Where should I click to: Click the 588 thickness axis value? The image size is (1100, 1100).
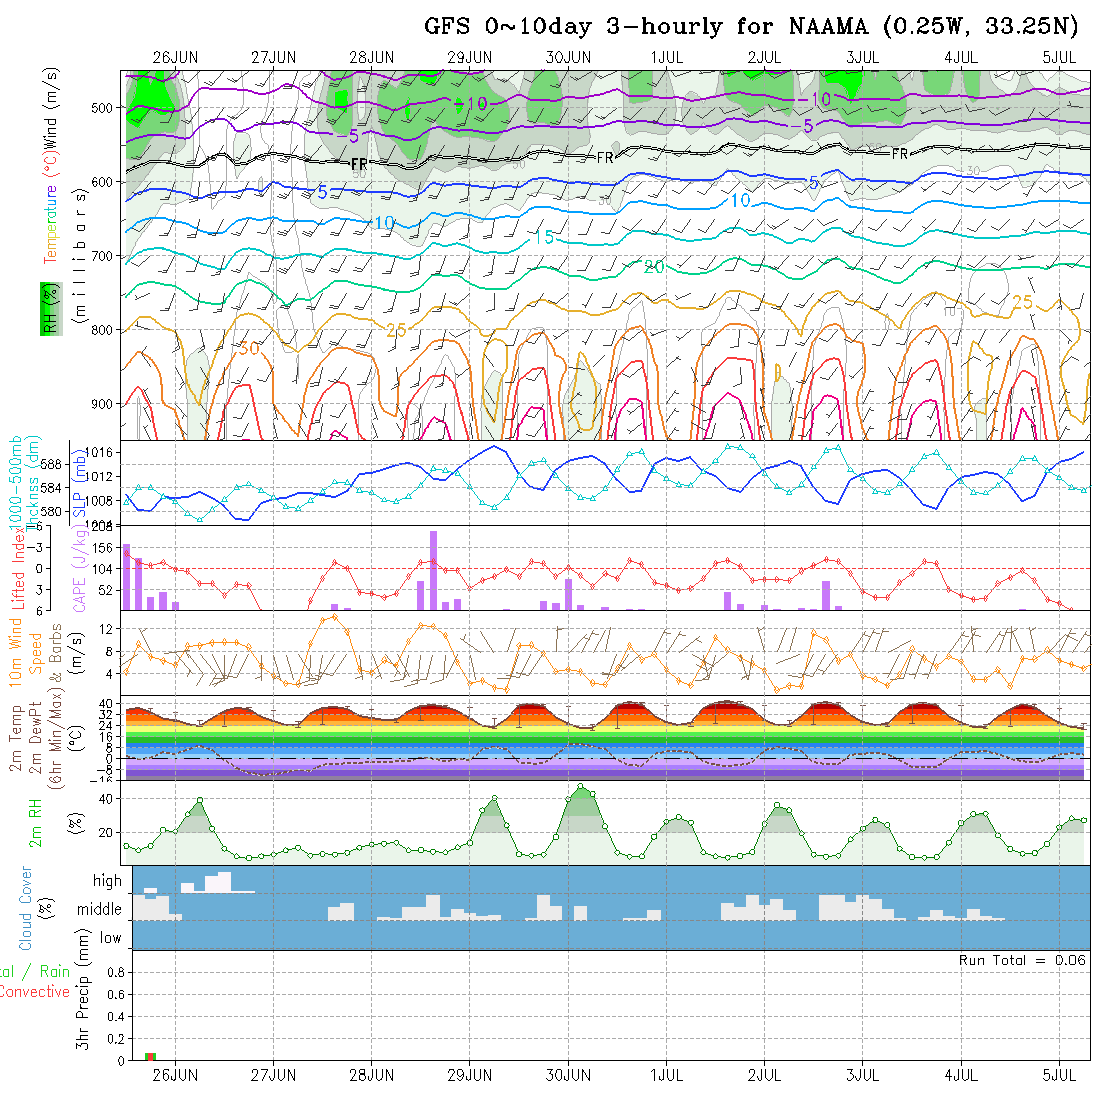point(51,465)
